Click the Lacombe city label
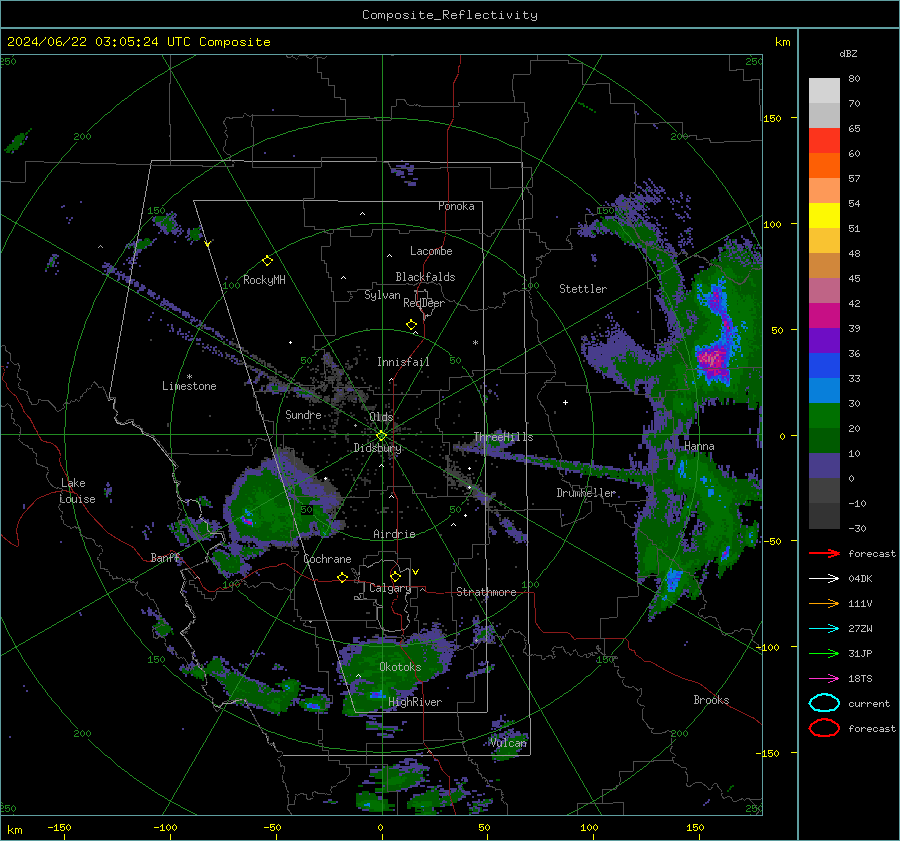 pos(431,251)
